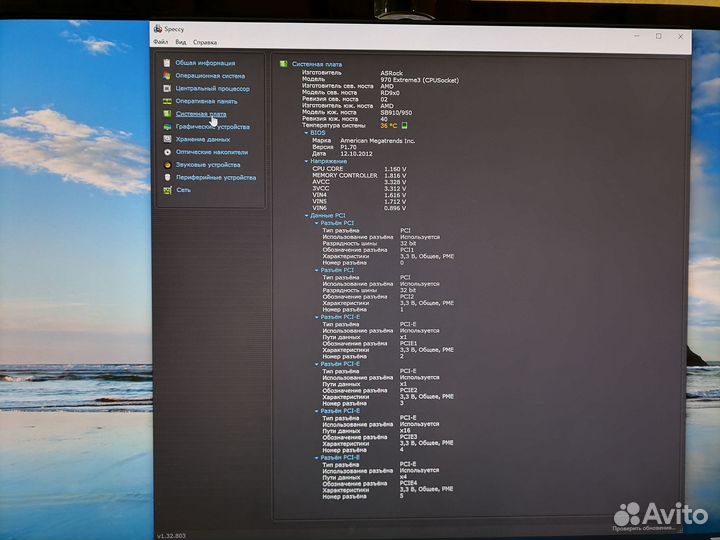
Task: Collapse the Разъём PCI-E group containing PCIE3
Action: (316, 411)
